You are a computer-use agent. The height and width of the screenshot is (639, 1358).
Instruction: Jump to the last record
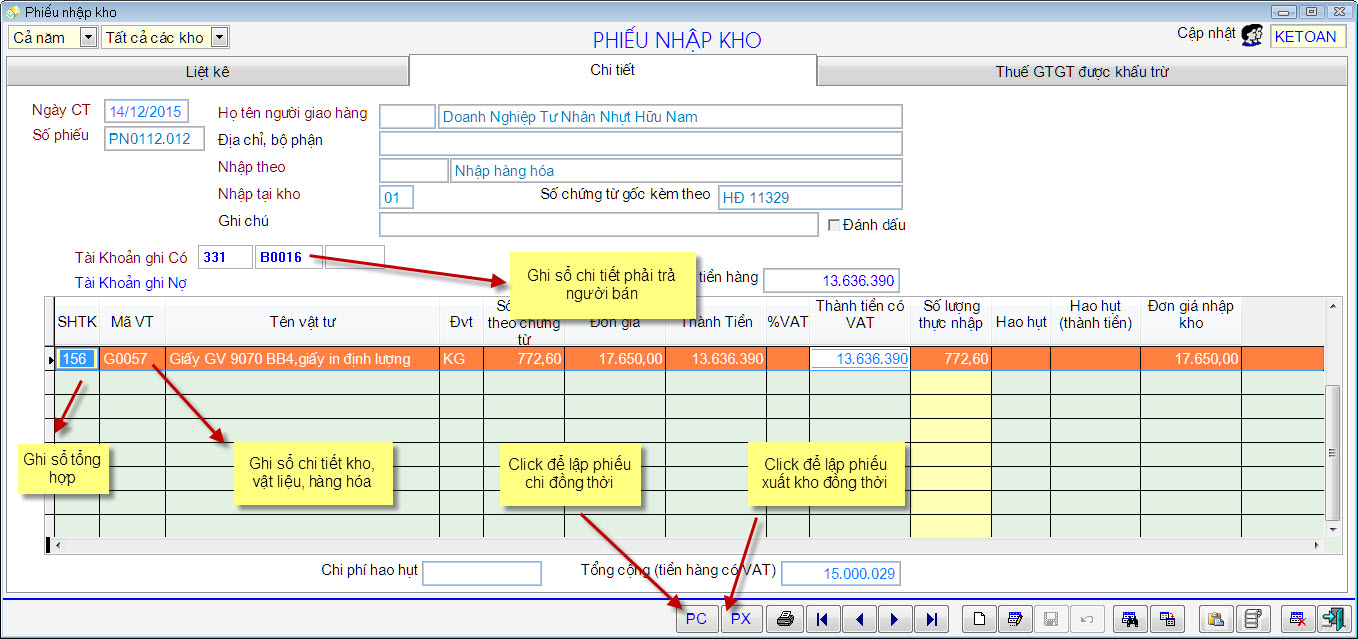tap(930, 619)
